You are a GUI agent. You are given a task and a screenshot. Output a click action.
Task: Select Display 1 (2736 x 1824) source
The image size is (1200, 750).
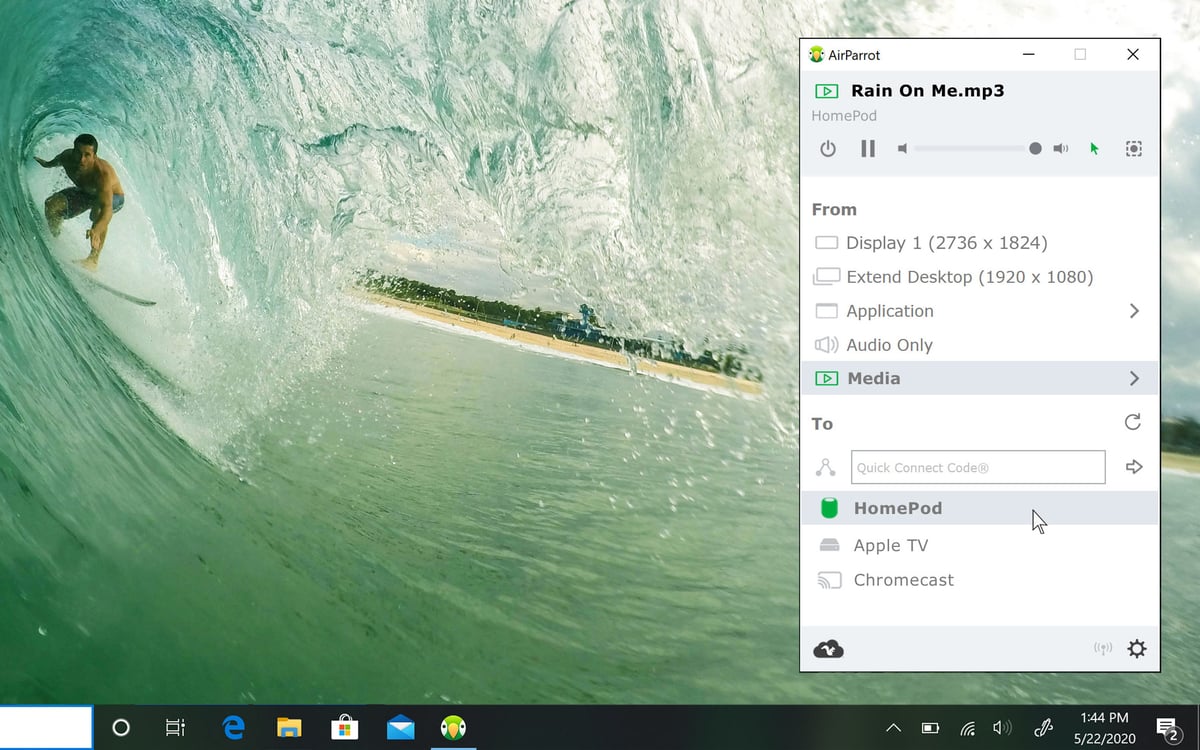click(x=945, y=243)
